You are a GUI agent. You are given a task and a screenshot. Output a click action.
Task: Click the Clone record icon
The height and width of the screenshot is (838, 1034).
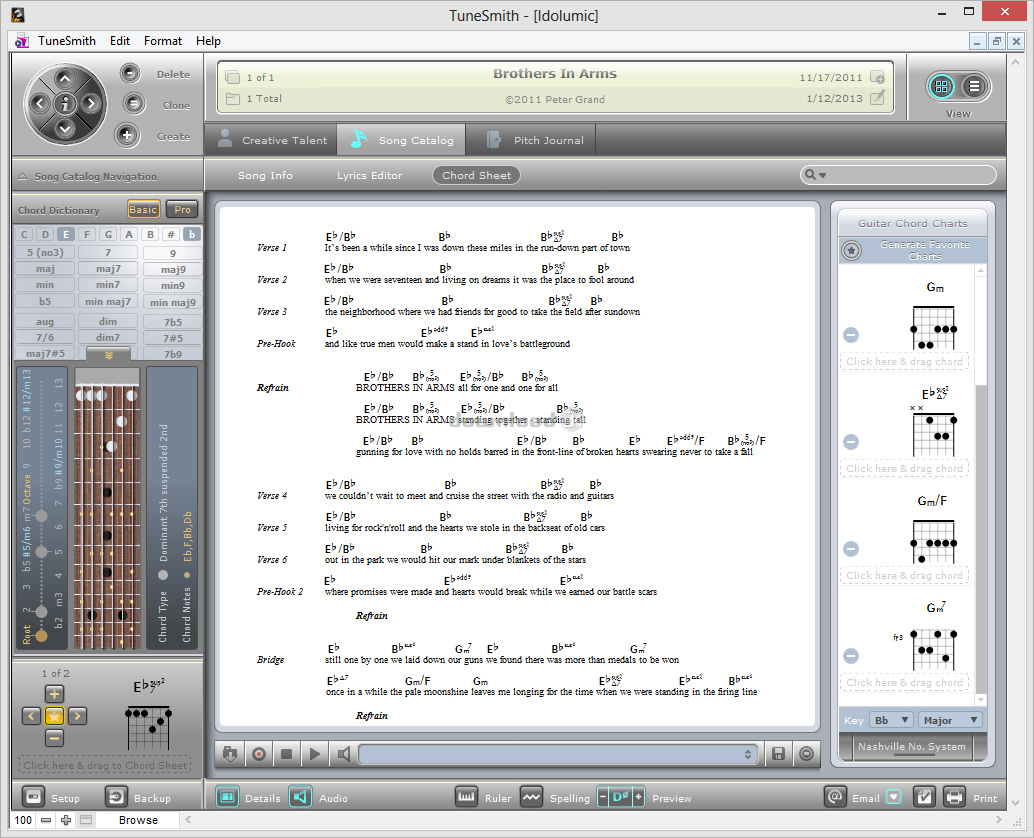(133, 104)
